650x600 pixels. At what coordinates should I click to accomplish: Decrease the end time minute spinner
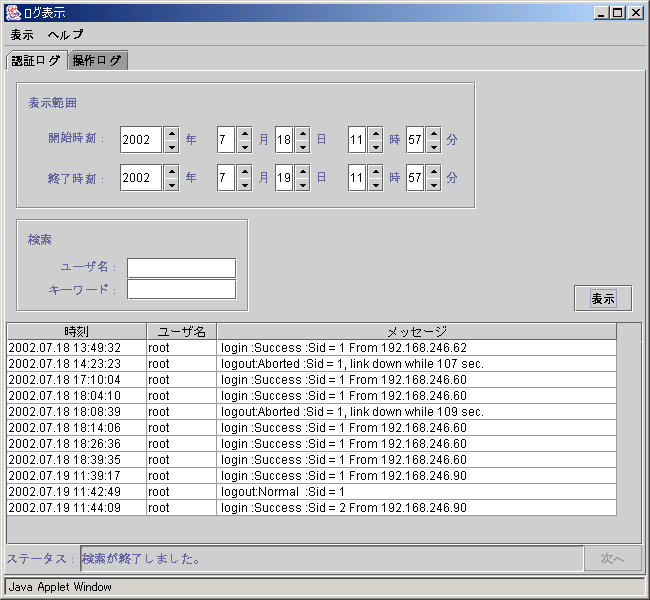point(433,185)
